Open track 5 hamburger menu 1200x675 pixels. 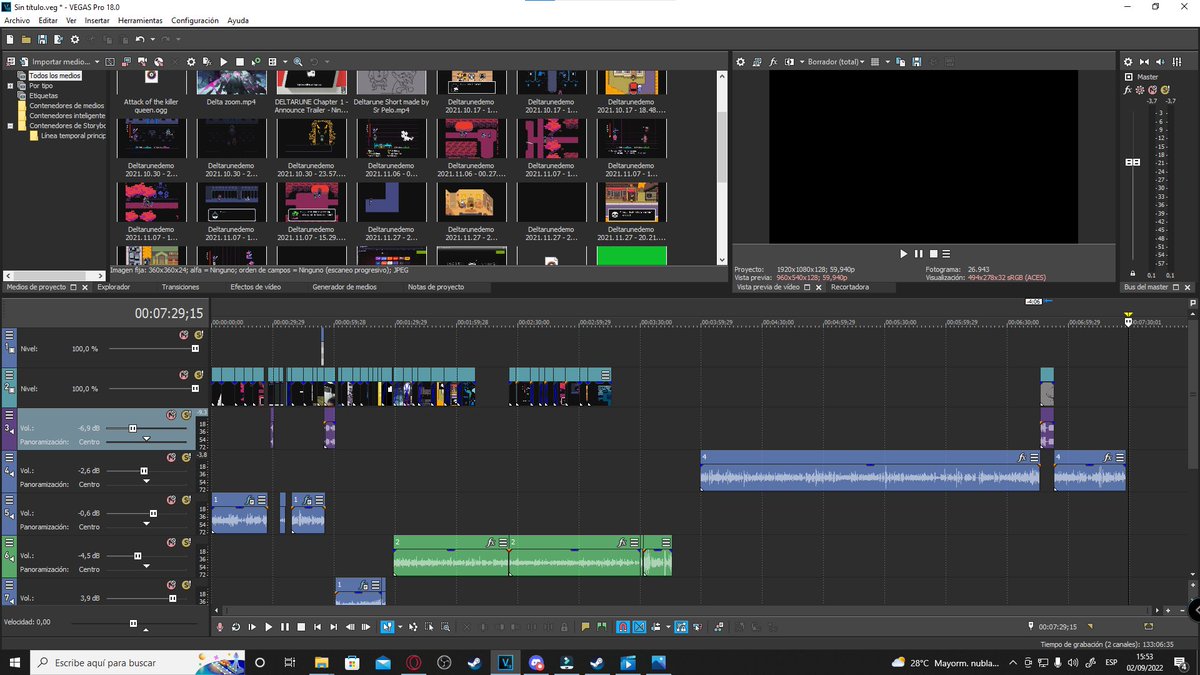click(9, 501)
